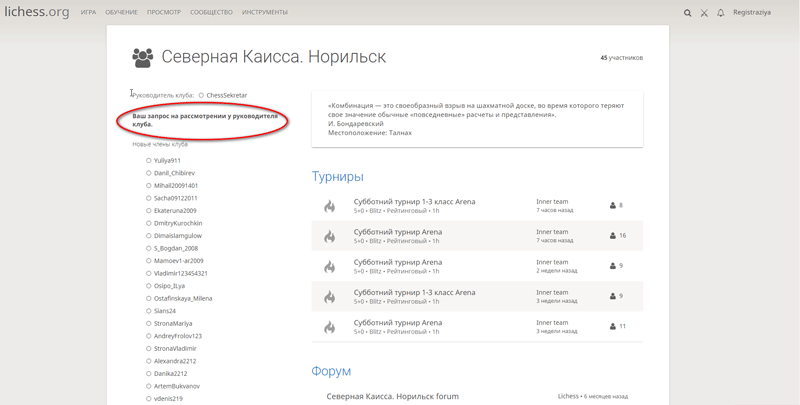Open member Alexandra2212 profile
This screenshot has width=800, height=405.
[x=175, y=361]
